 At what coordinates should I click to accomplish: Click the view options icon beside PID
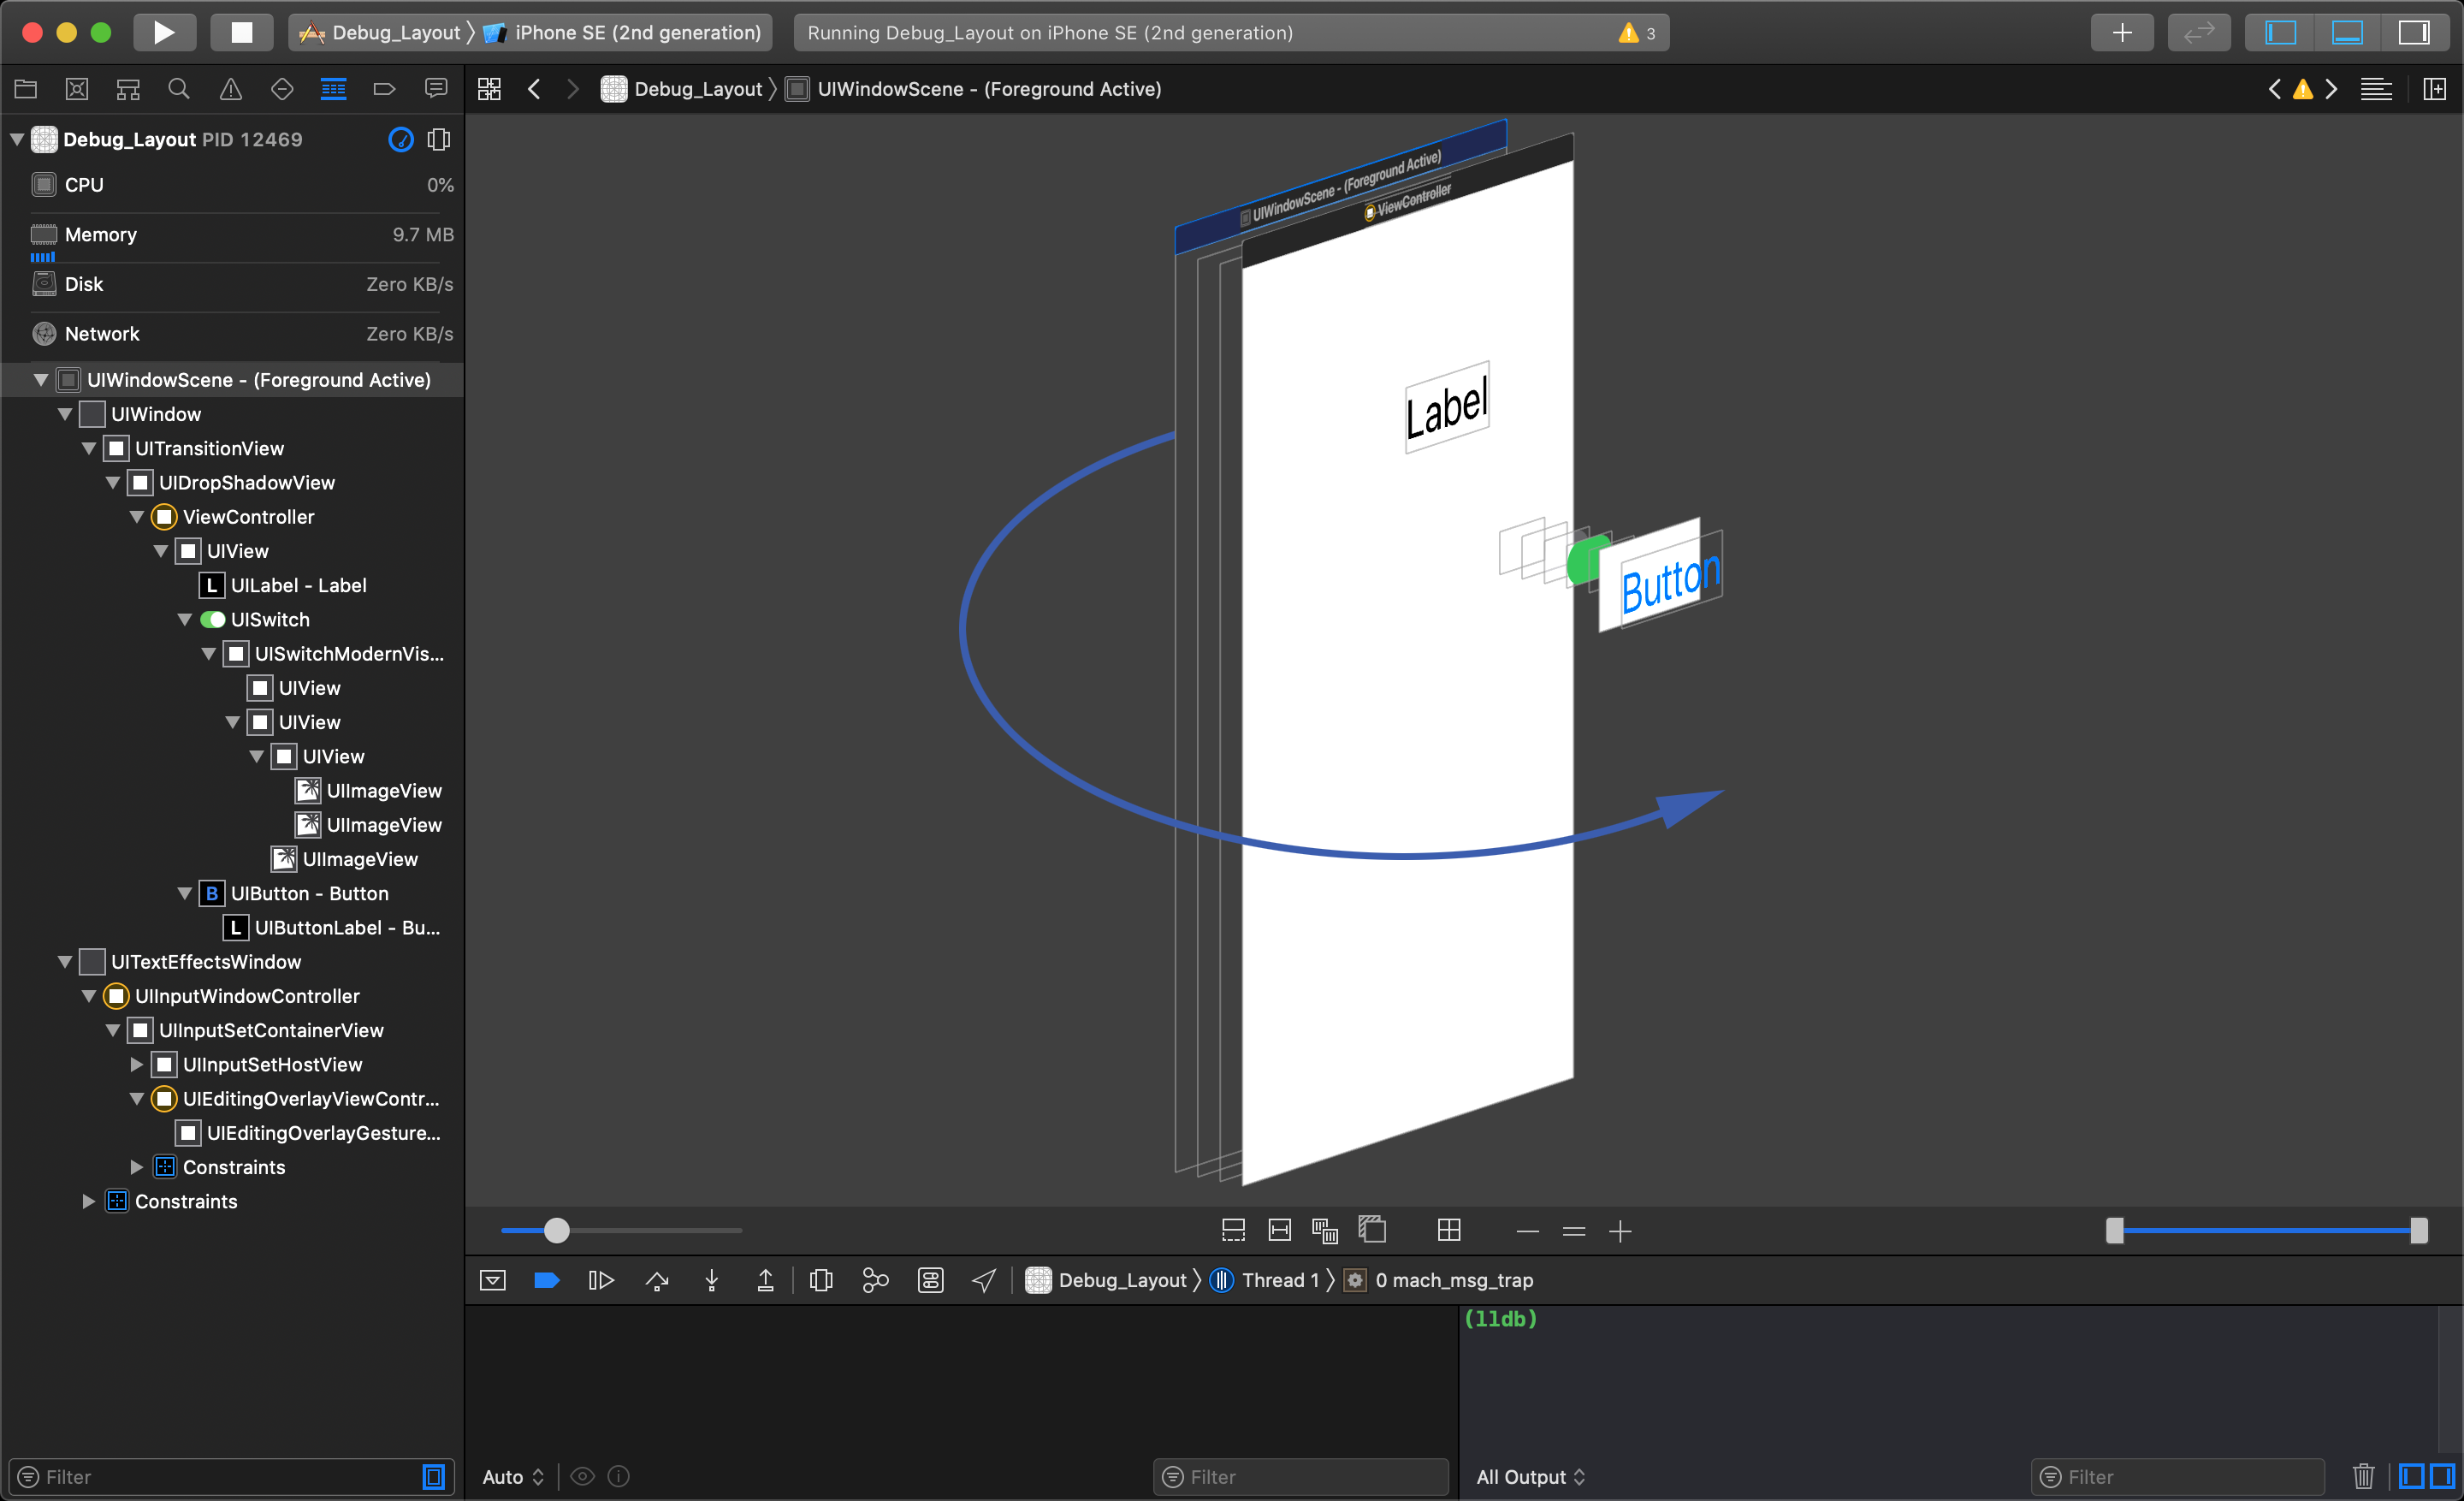[x=439, y=139]
